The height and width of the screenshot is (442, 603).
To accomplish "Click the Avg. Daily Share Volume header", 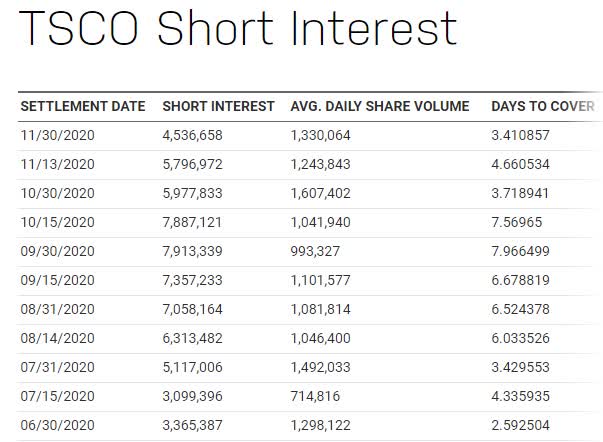I will click(380, 106).
